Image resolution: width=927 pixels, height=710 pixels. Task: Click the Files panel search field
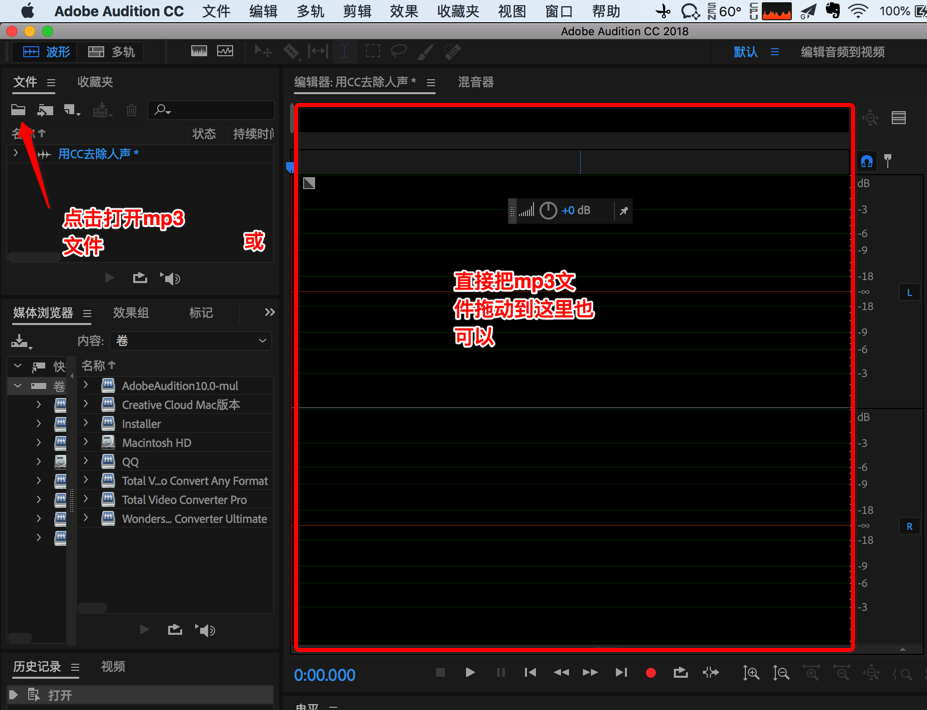point(211,110)
